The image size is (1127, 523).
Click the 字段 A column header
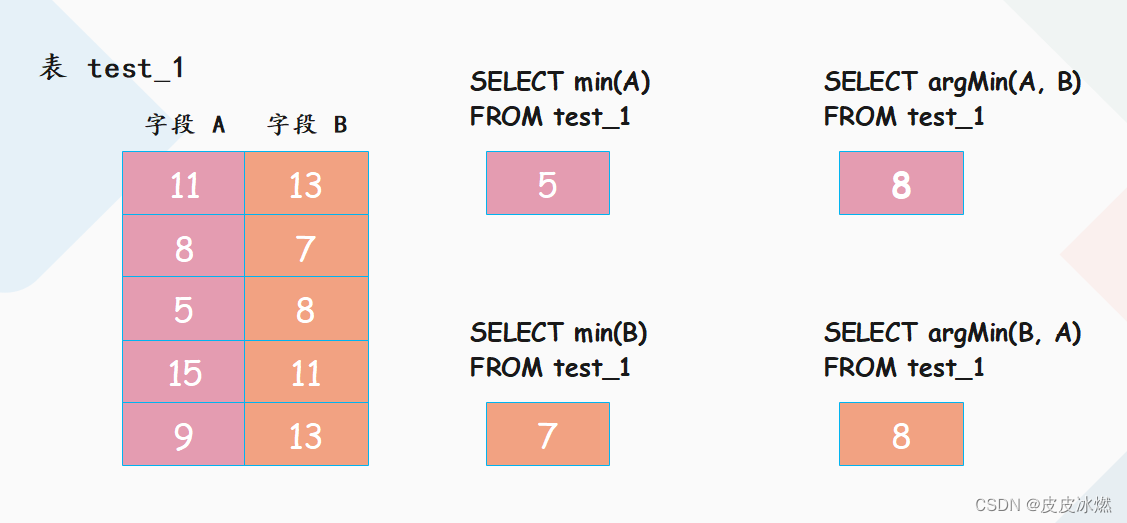185,125
